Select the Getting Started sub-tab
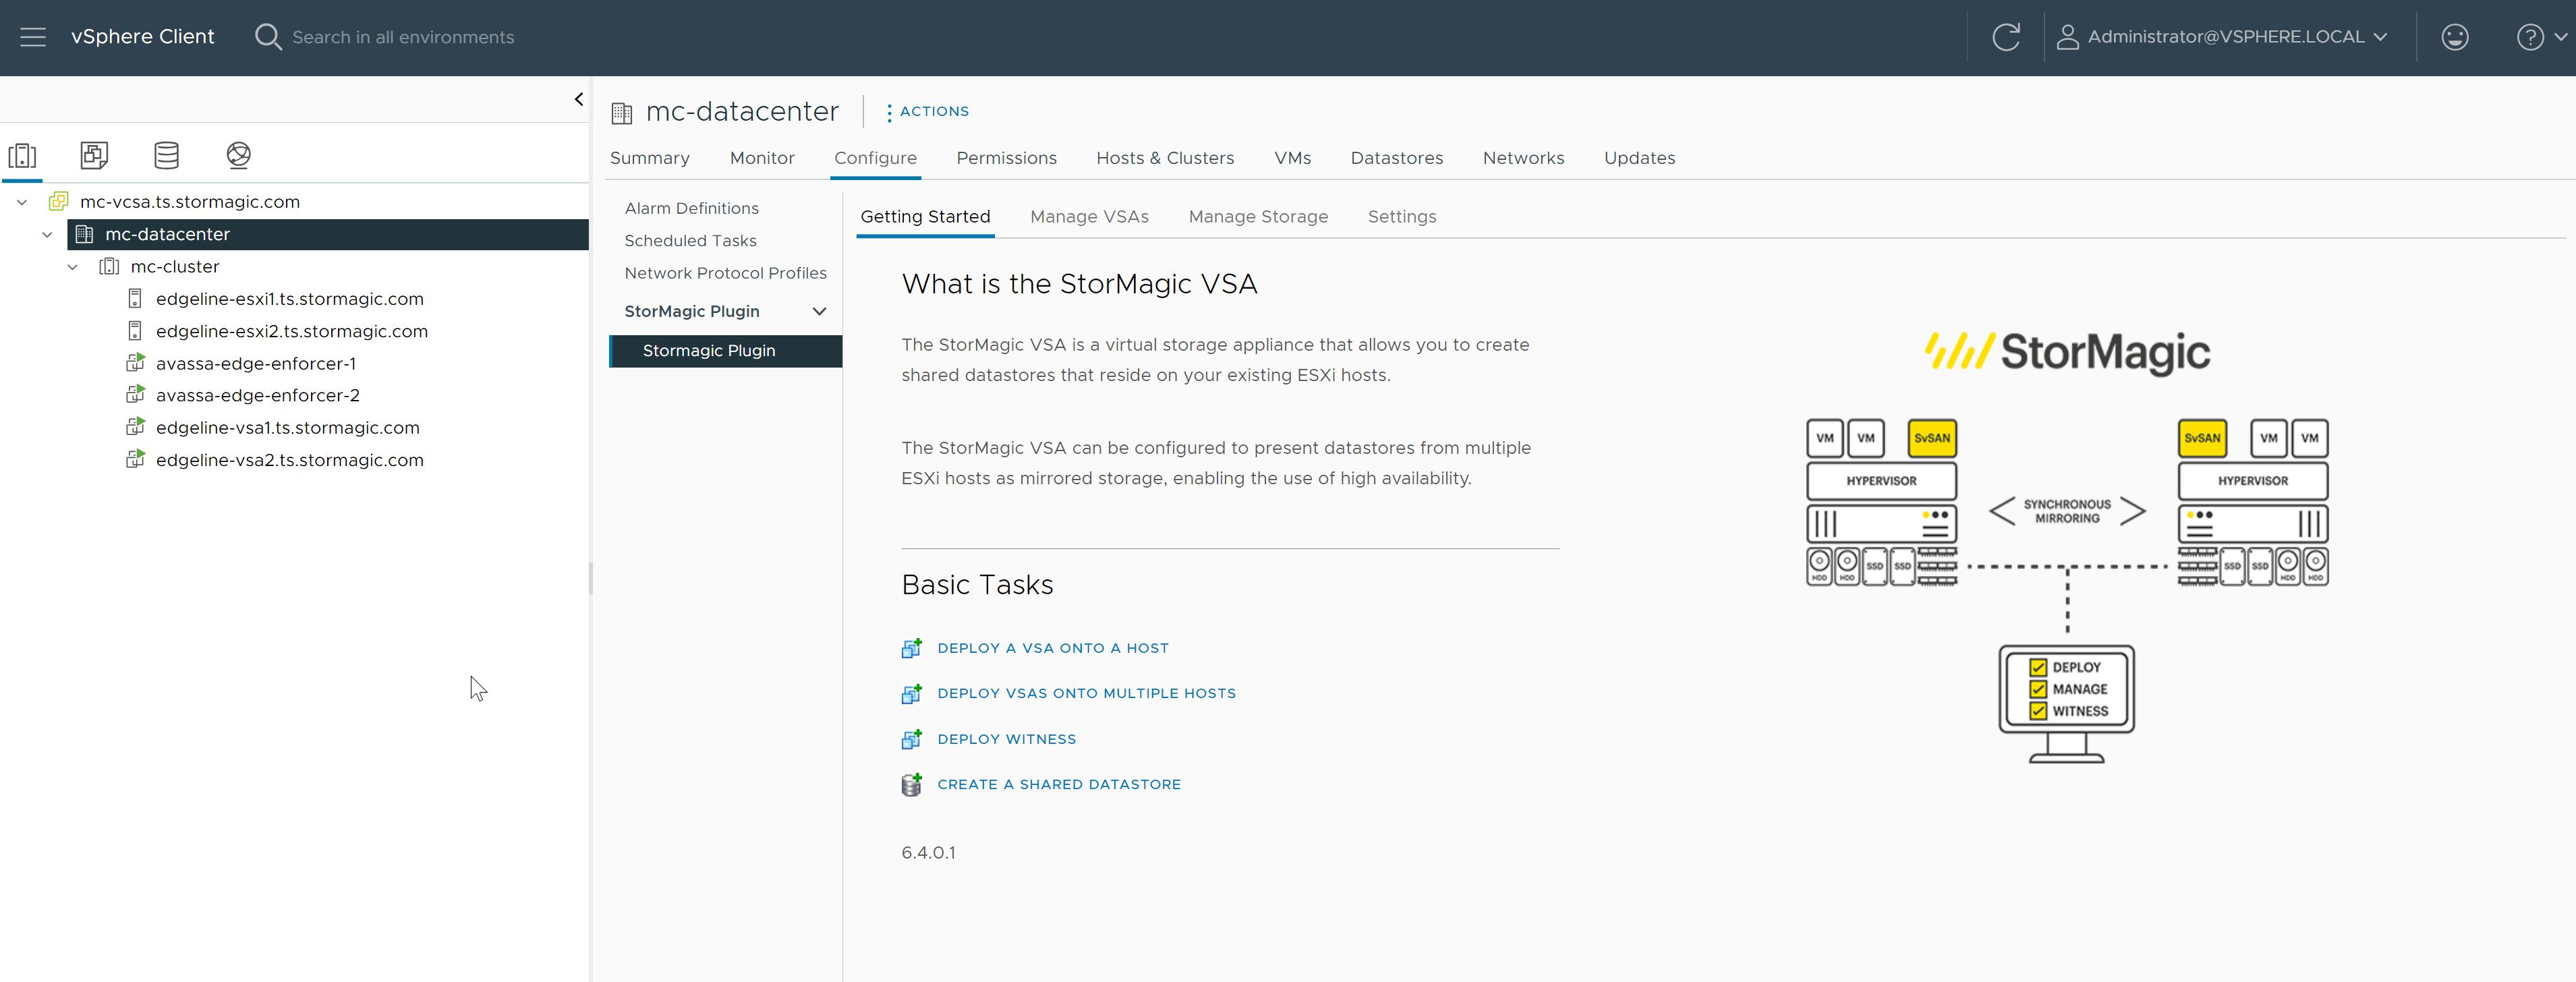This screenshot has height=982, width=2576. click(x=925, y=217)
